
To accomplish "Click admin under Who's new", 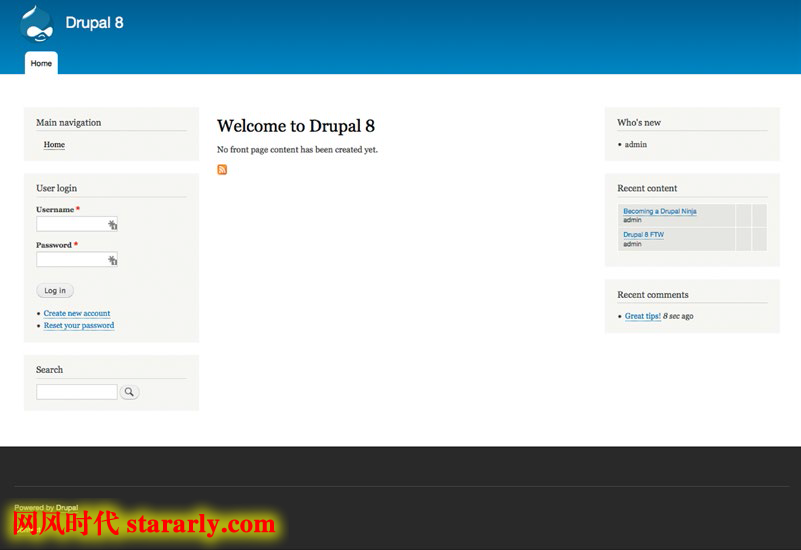I will (x=635, y=145).
